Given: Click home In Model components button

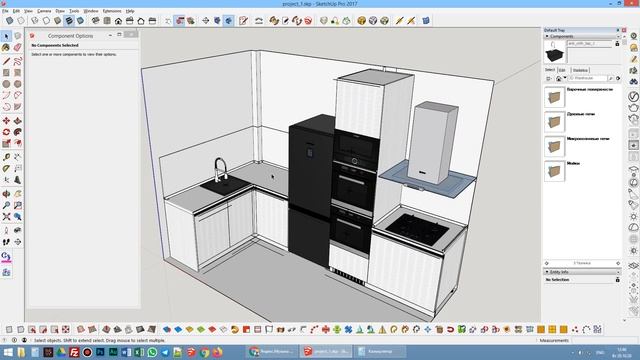Looking at the screenshot, I should coord(559,78).
